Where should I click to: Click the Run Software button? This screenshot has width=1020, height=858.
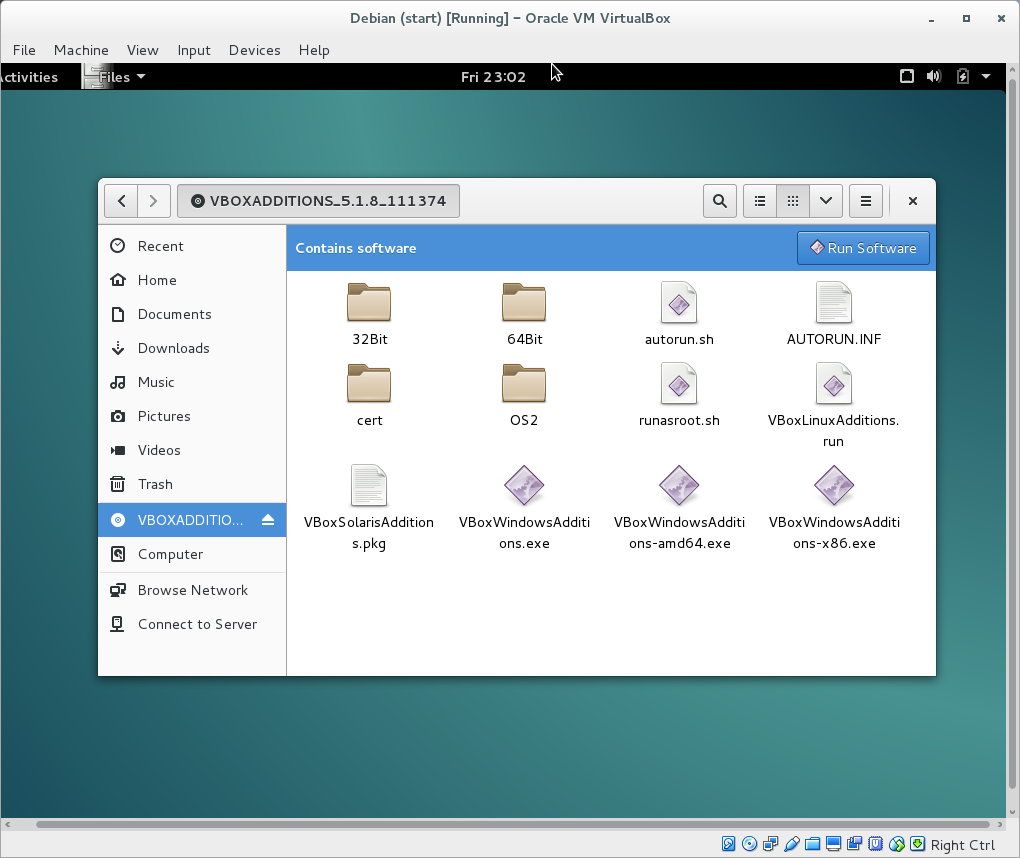tap(863, 248)
